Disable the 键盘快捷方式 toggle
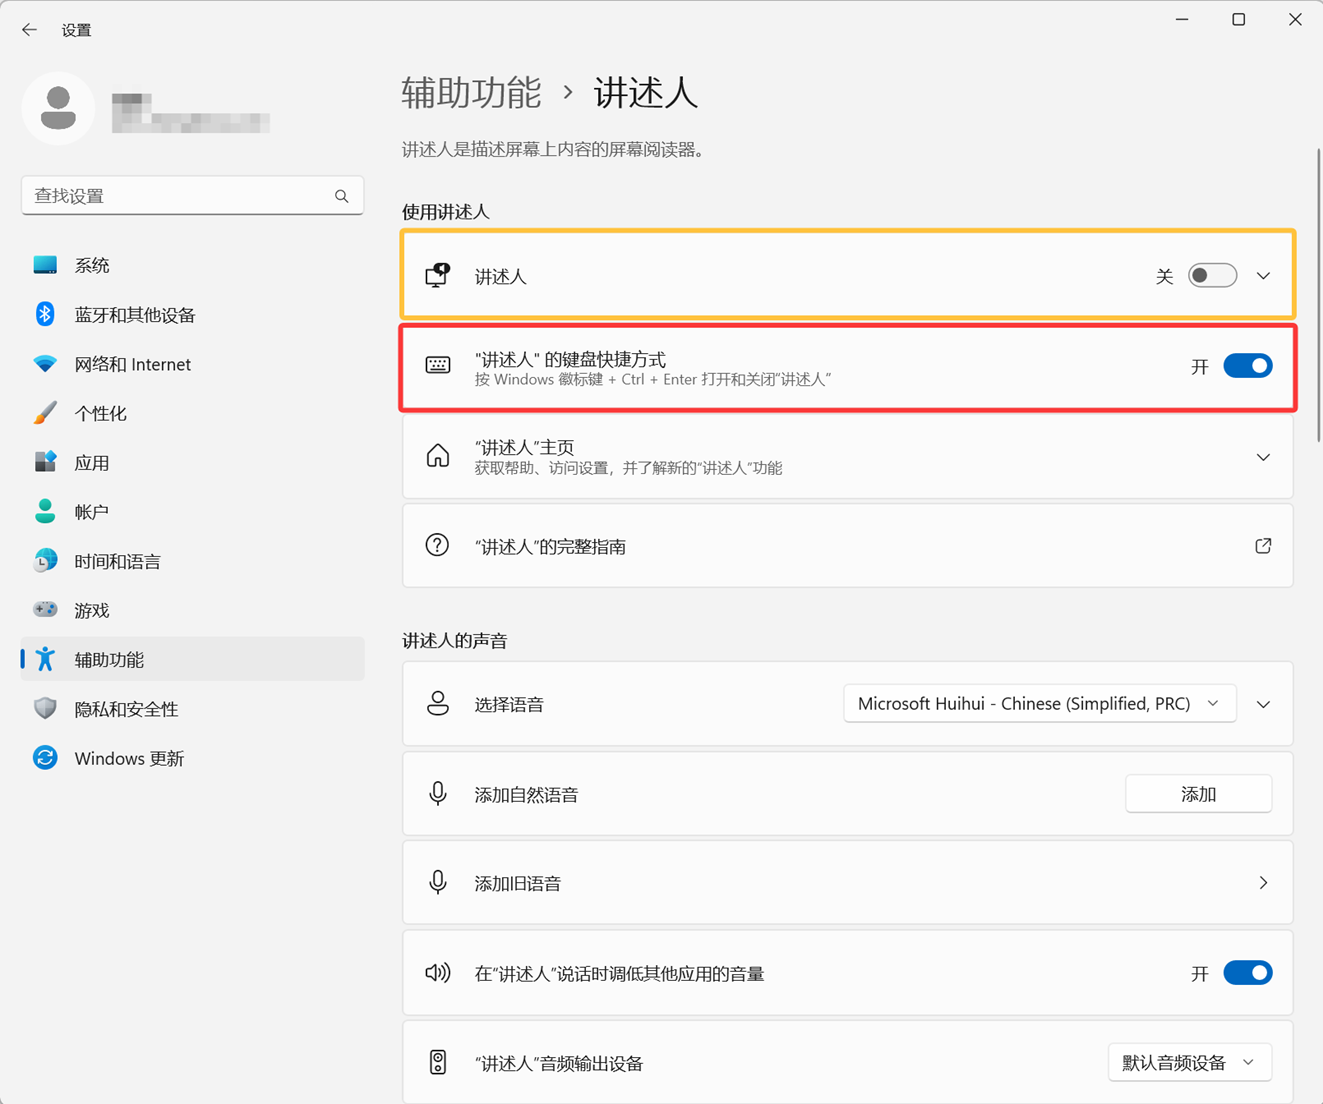The height and width of the screenshot is (1104, 1323). [x=1248, y=366]
